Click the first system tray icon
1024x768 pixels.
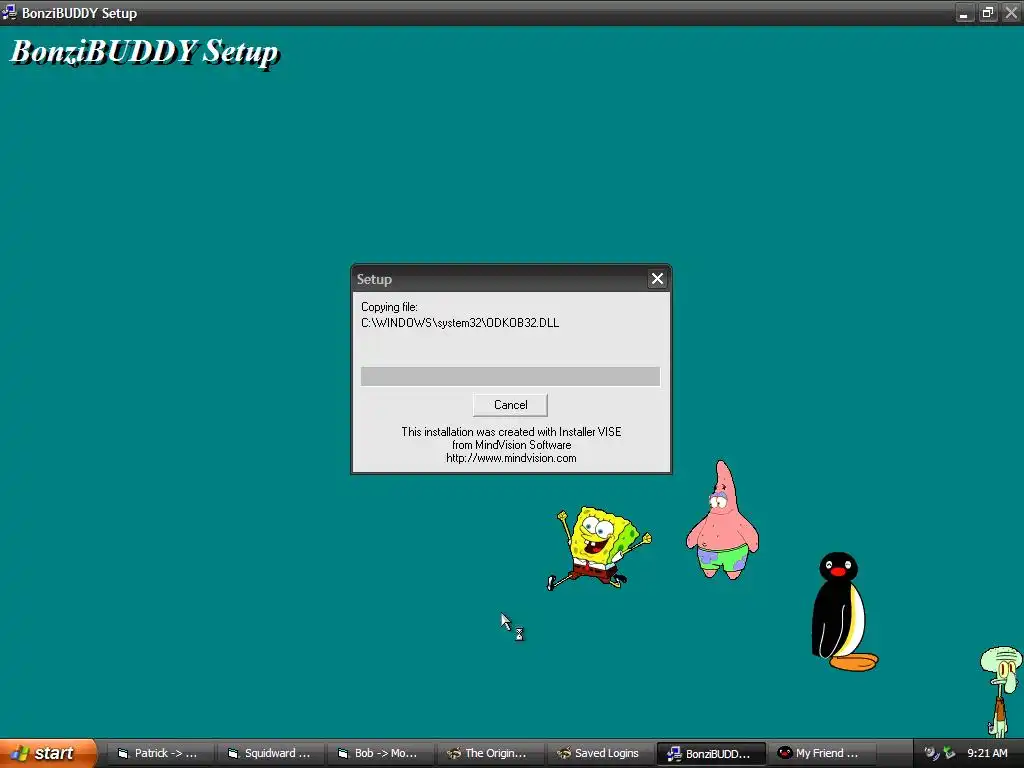pos(931,753)
